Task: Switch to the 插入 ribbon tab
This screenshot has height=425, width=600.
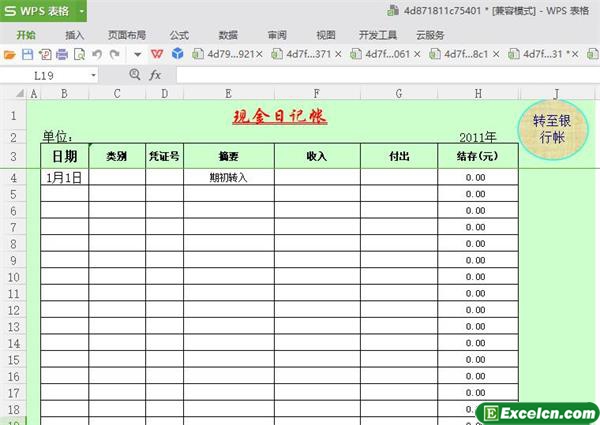Action: [75, 33]
